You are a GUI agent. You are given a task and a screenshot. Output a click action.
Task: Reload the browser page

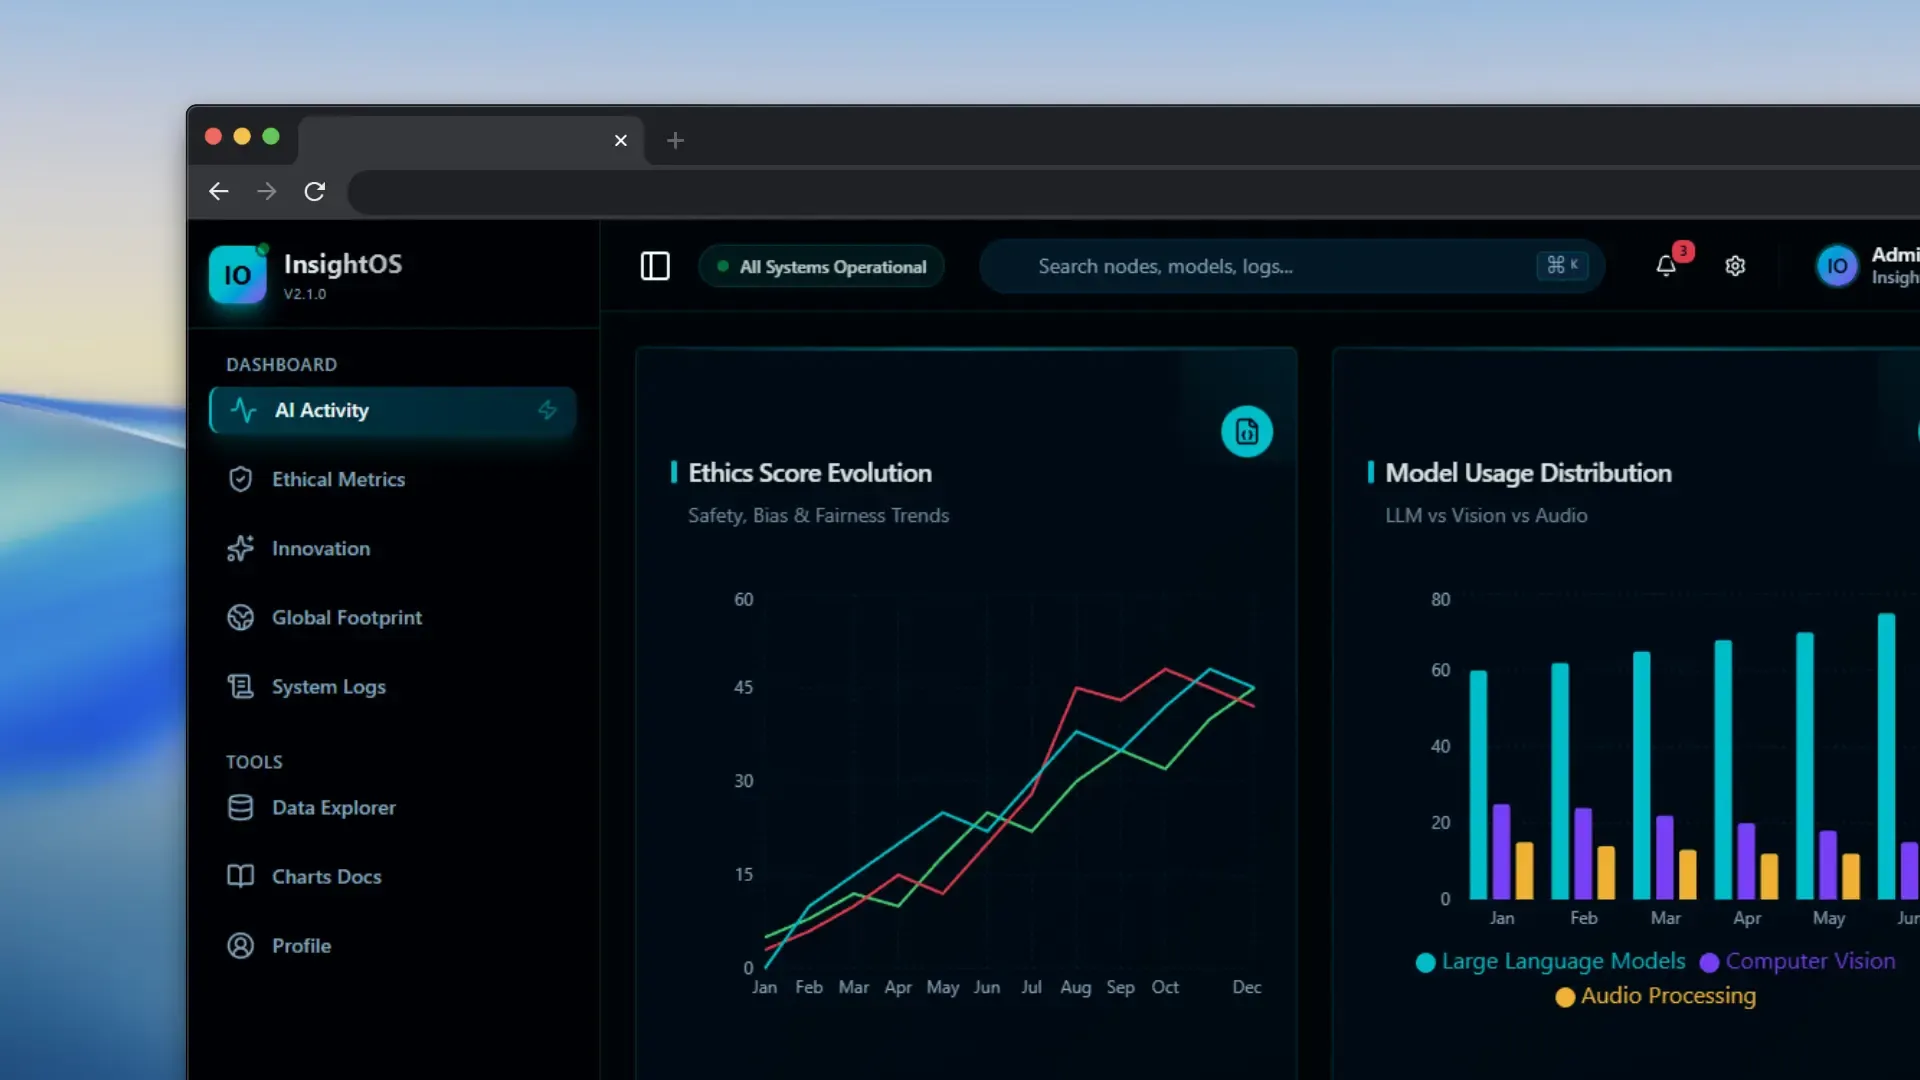(314, 191)
